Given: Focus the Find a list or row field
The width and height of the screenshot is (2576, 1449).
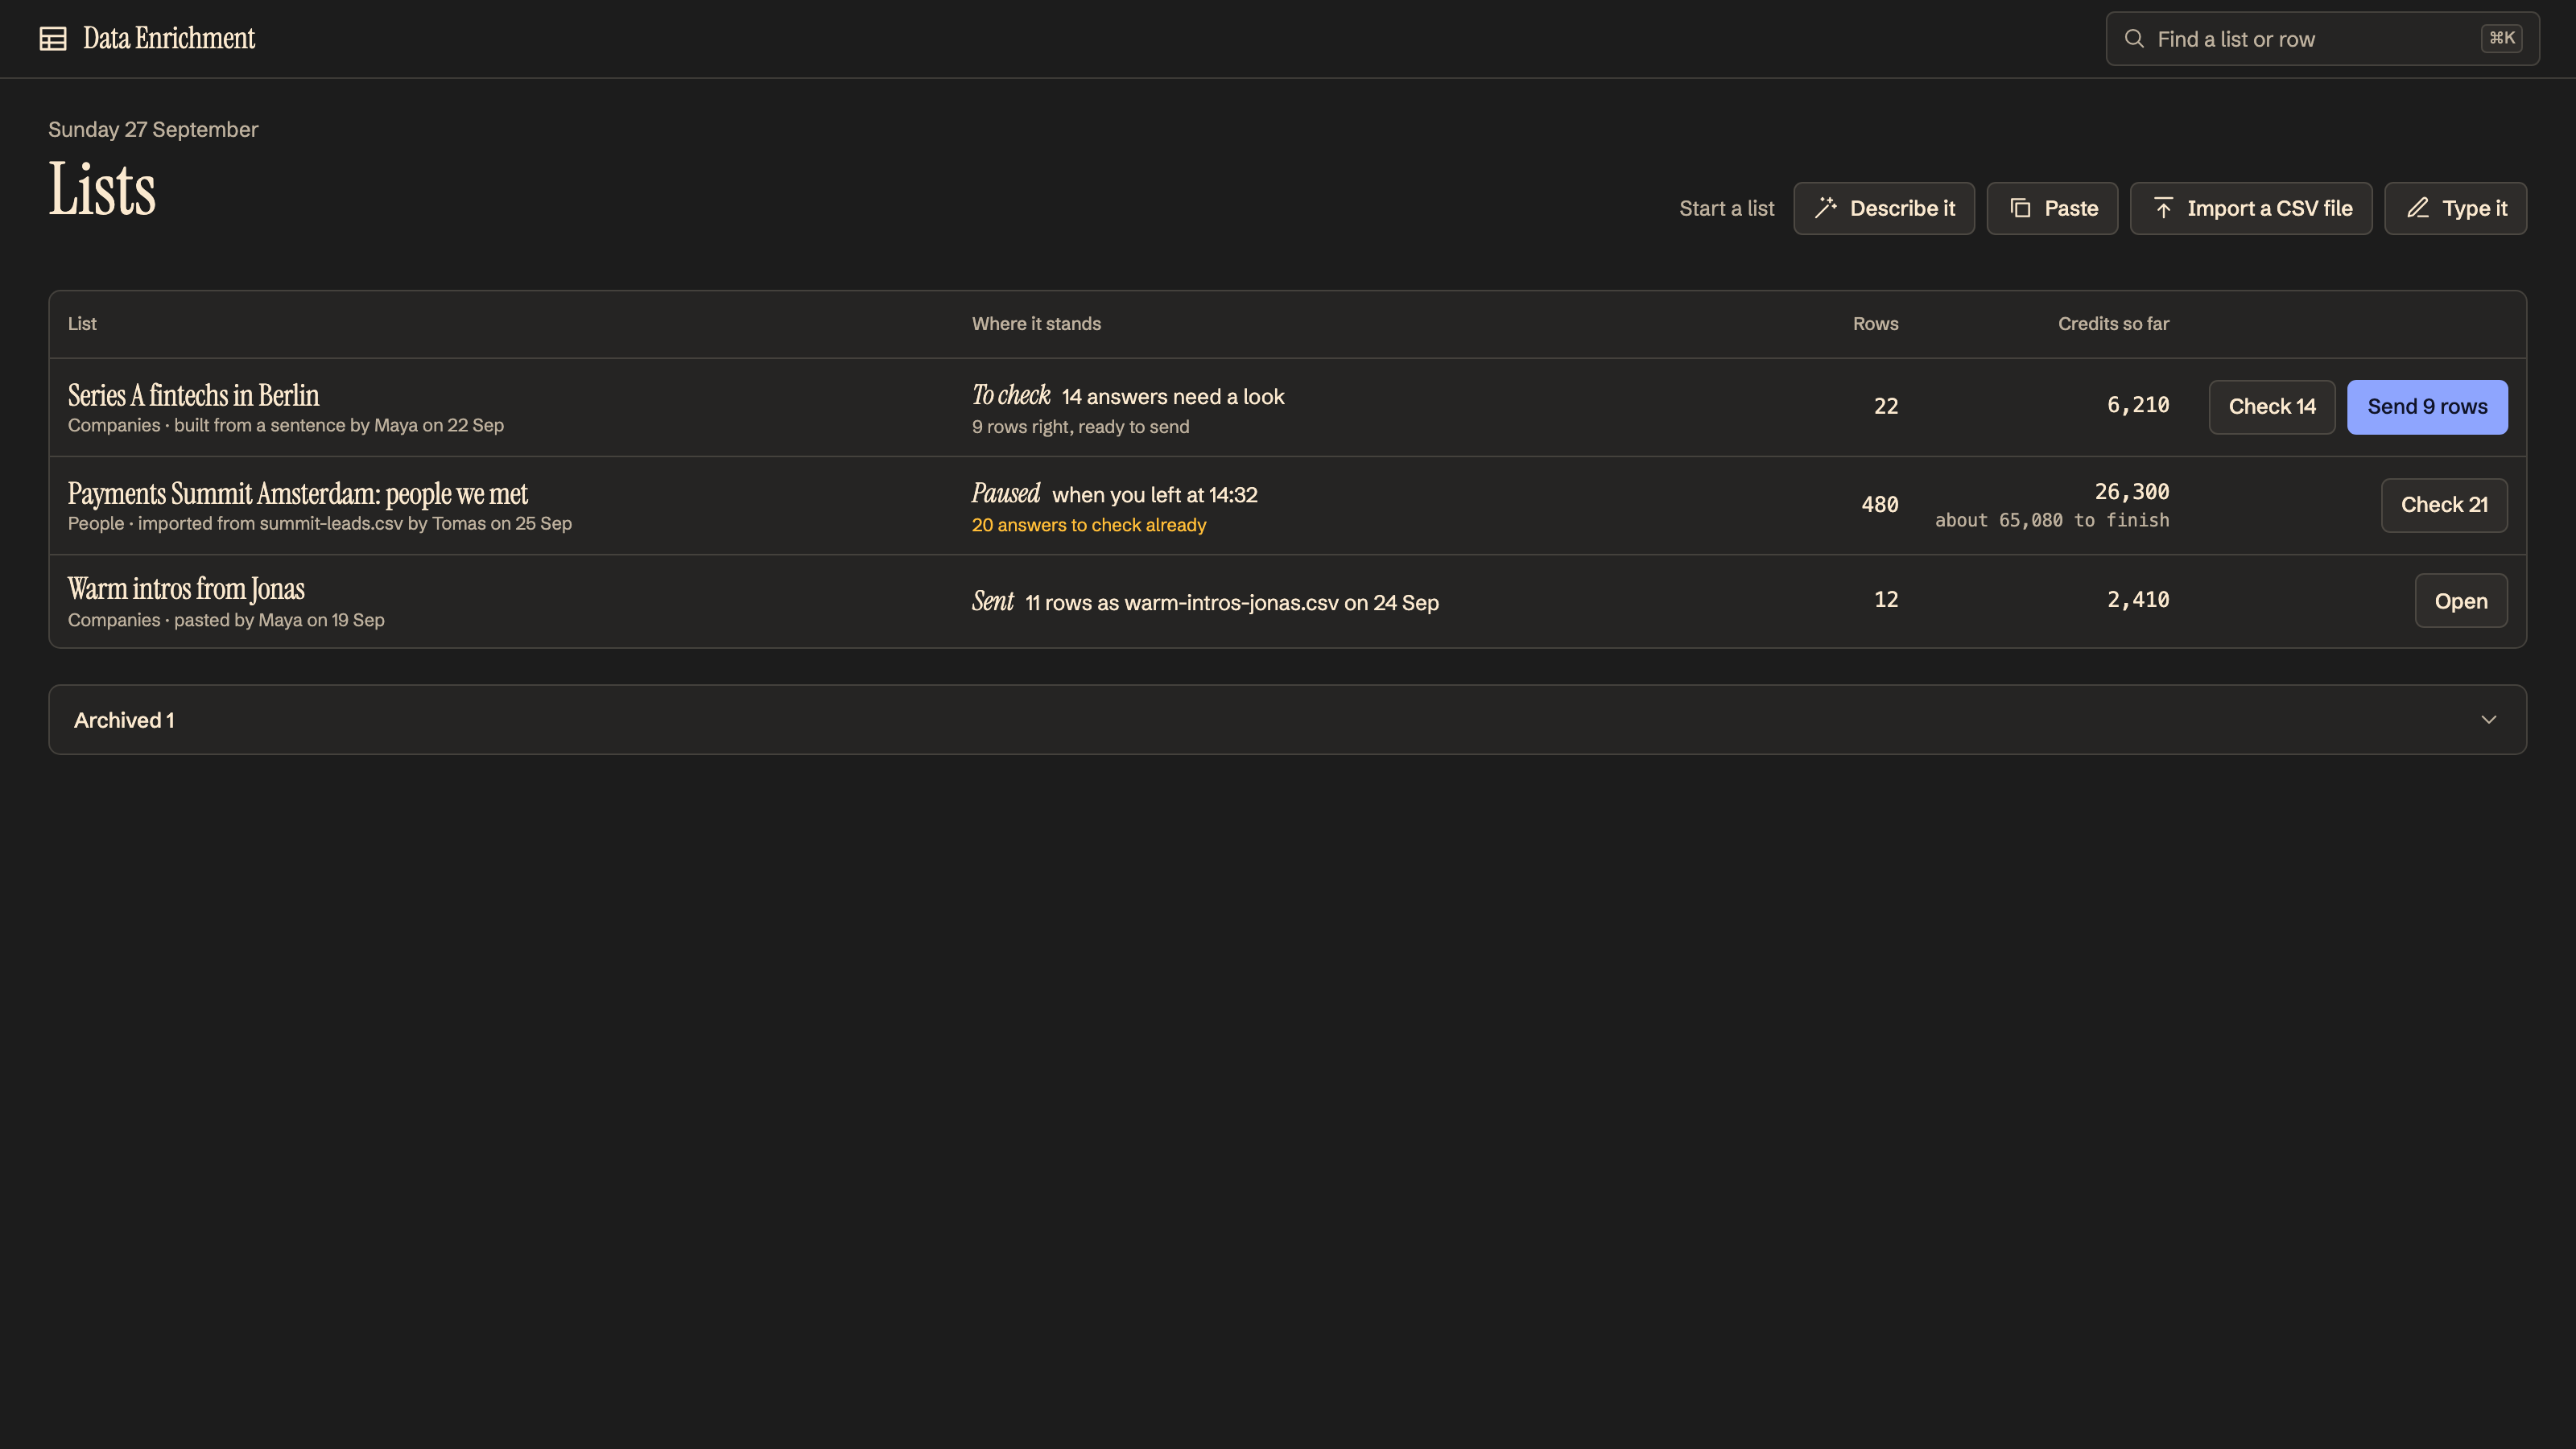Looking at the screenshot, I should point(2322,39).
